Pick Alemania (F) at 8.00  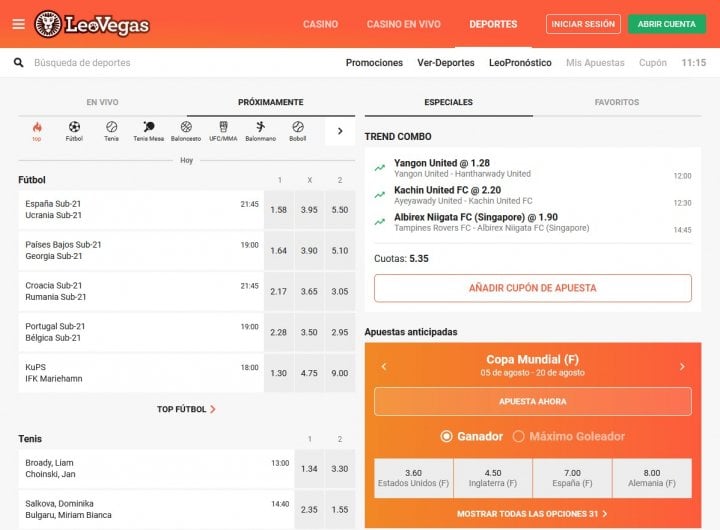tap(652, 478)
